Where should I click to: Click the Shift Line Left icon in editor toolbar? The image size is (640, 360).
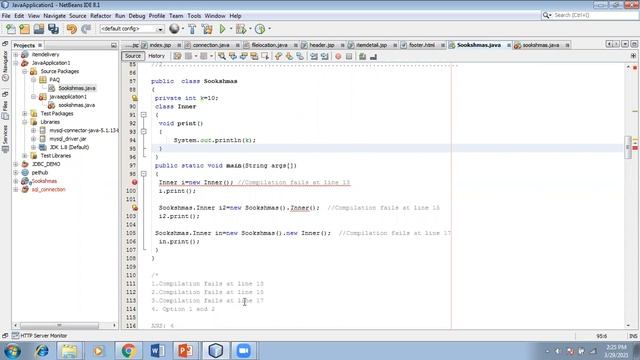(313, 56)
